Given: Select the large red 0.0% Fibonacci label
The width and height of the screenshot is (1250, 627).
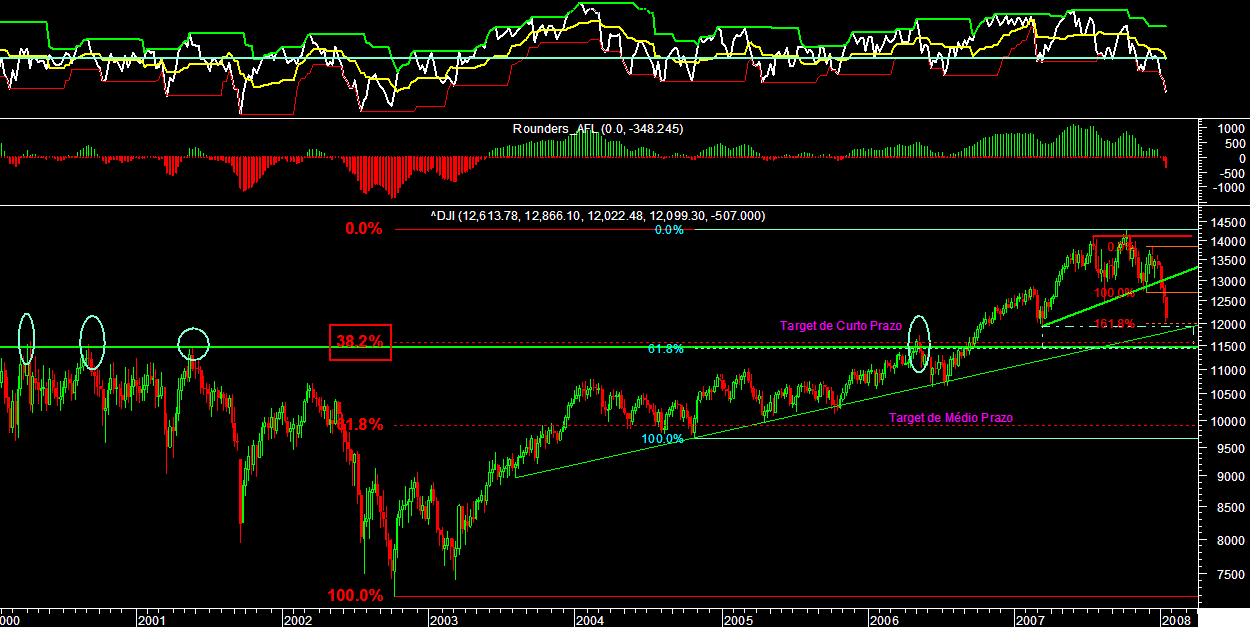Looking at the screenshot, I should click(364, 228).
